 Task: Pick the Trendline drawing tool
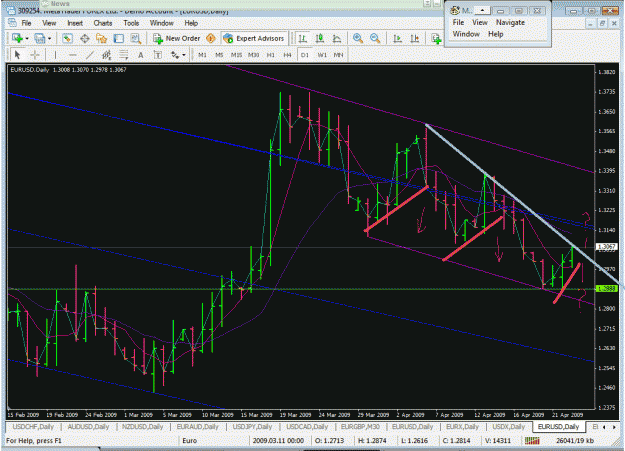(89, 55)
